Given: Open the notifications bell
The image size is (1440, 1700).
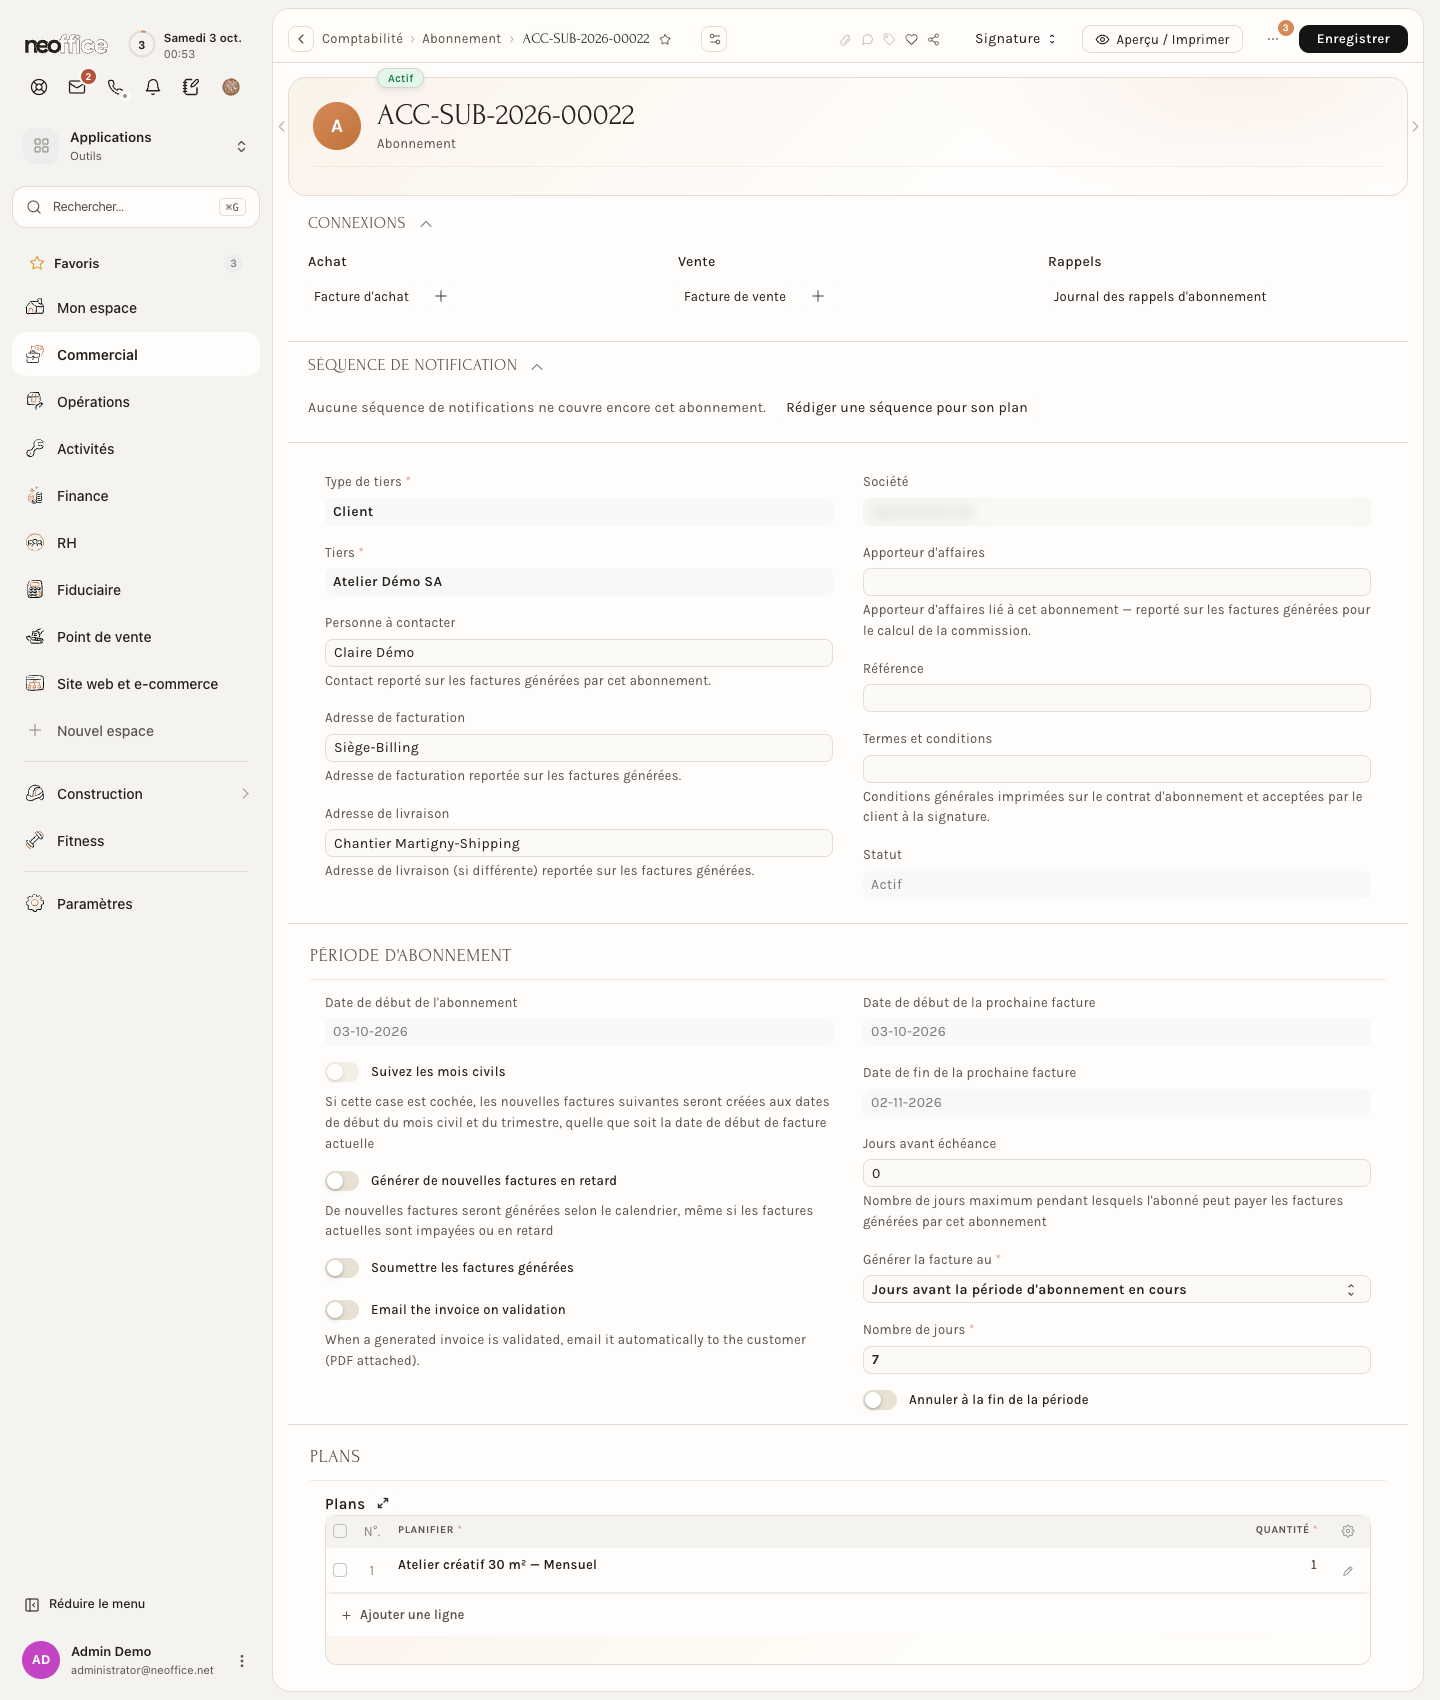Looking at the screenshot, I should pyautogui.click(x=153, y=87).
